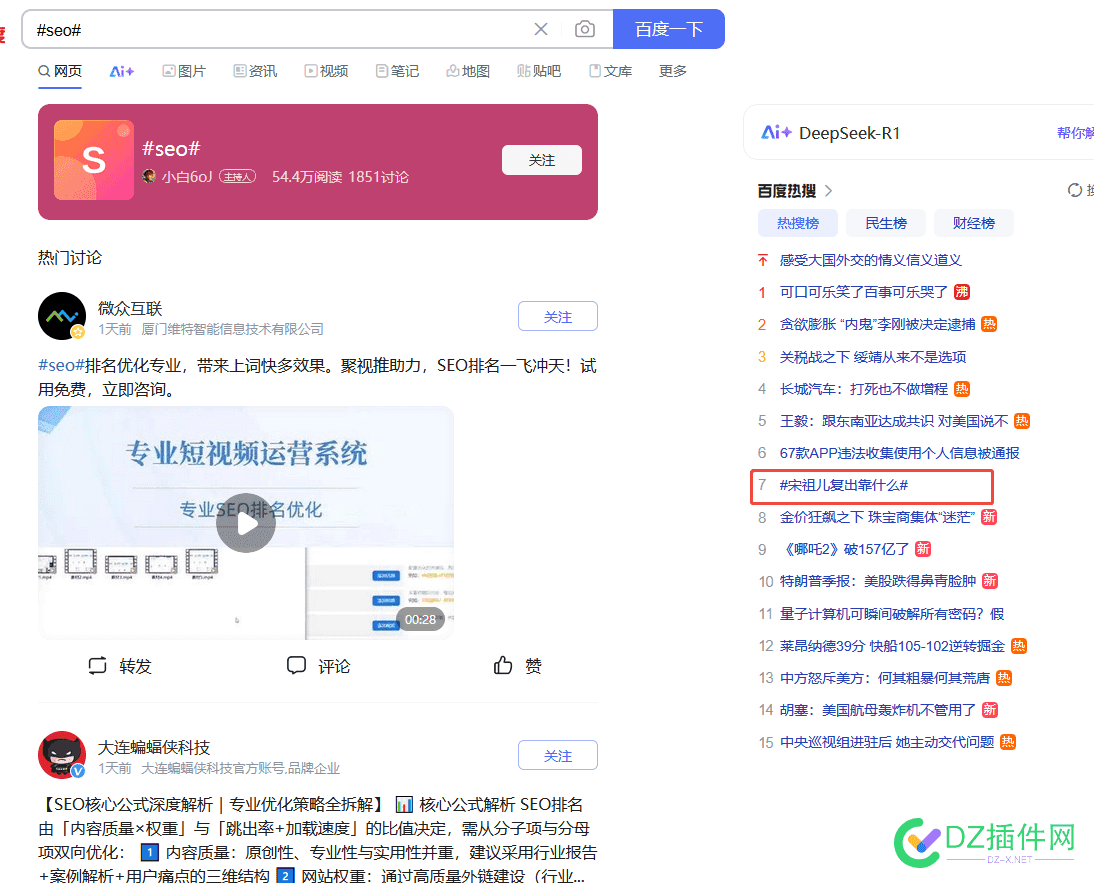The width and height of the screenshot is (1094, 883).
Task: Open 微众互联 avatar icon
Action: click(x=62, y=316)
